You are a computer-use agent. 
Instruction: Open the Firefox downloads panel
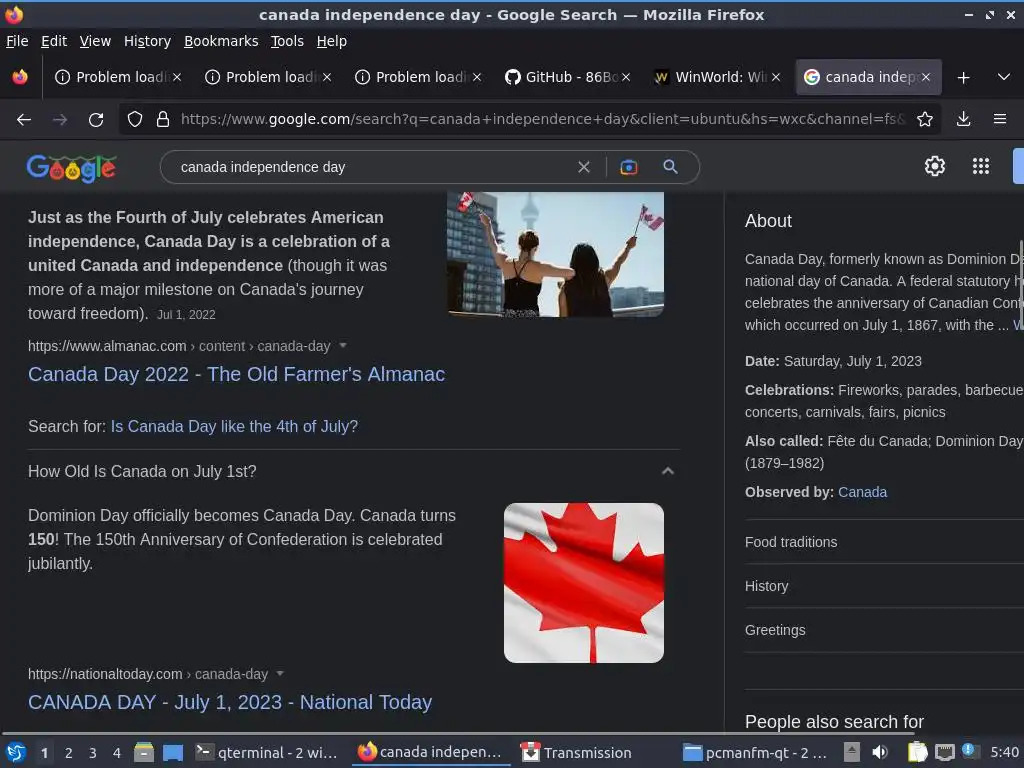point(963,120)
